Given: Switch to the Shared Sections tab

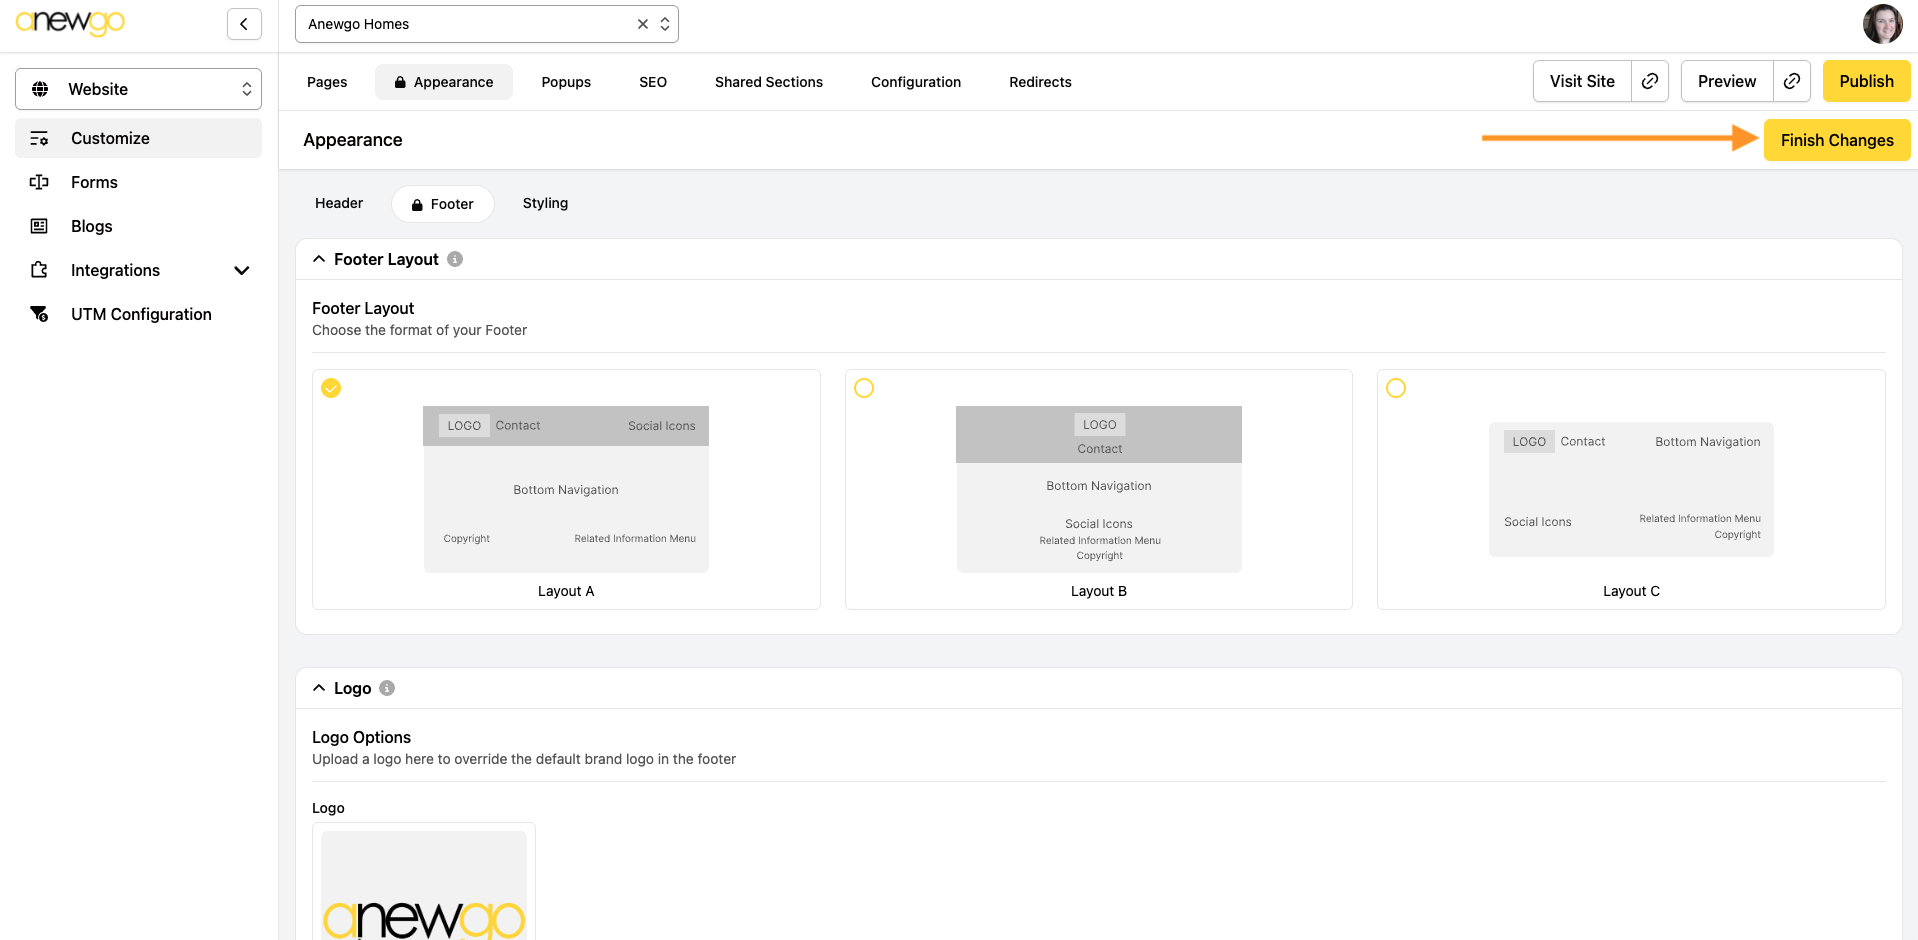Looking at the screenshot, I should pos(768,82).
